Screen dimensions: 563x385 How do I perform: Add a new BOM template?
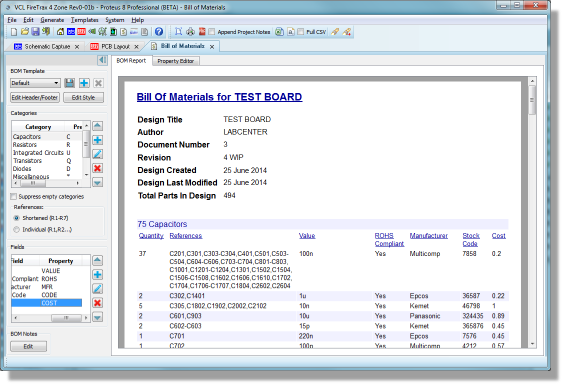click(x=84, y=83)
